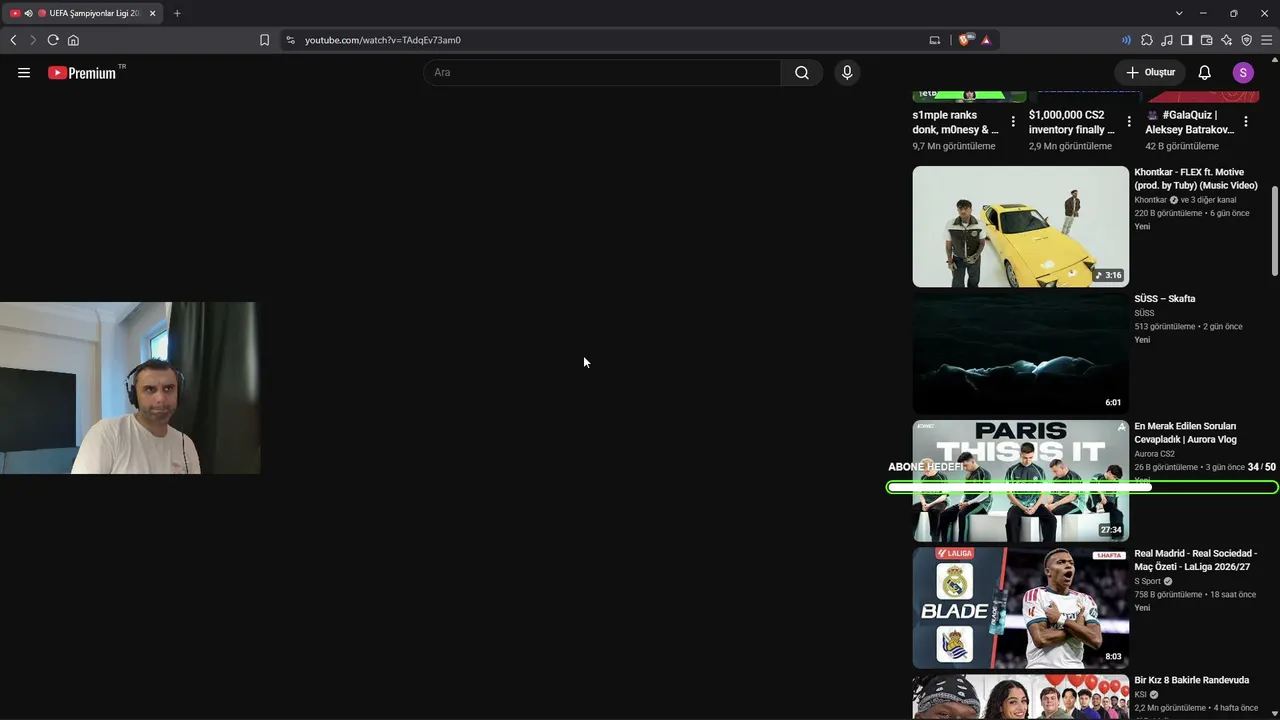This screenshot has height=720, width=1280.
Task: Open the YouTube guide hamburger menu
Action: point(24,73)
